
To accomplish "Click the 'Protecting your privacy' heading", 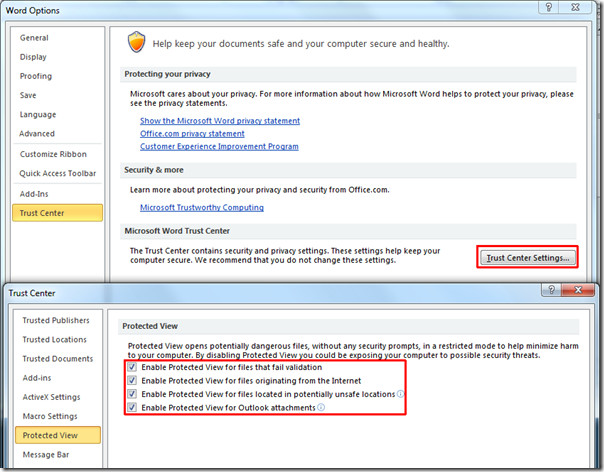I will coord(167,74).
